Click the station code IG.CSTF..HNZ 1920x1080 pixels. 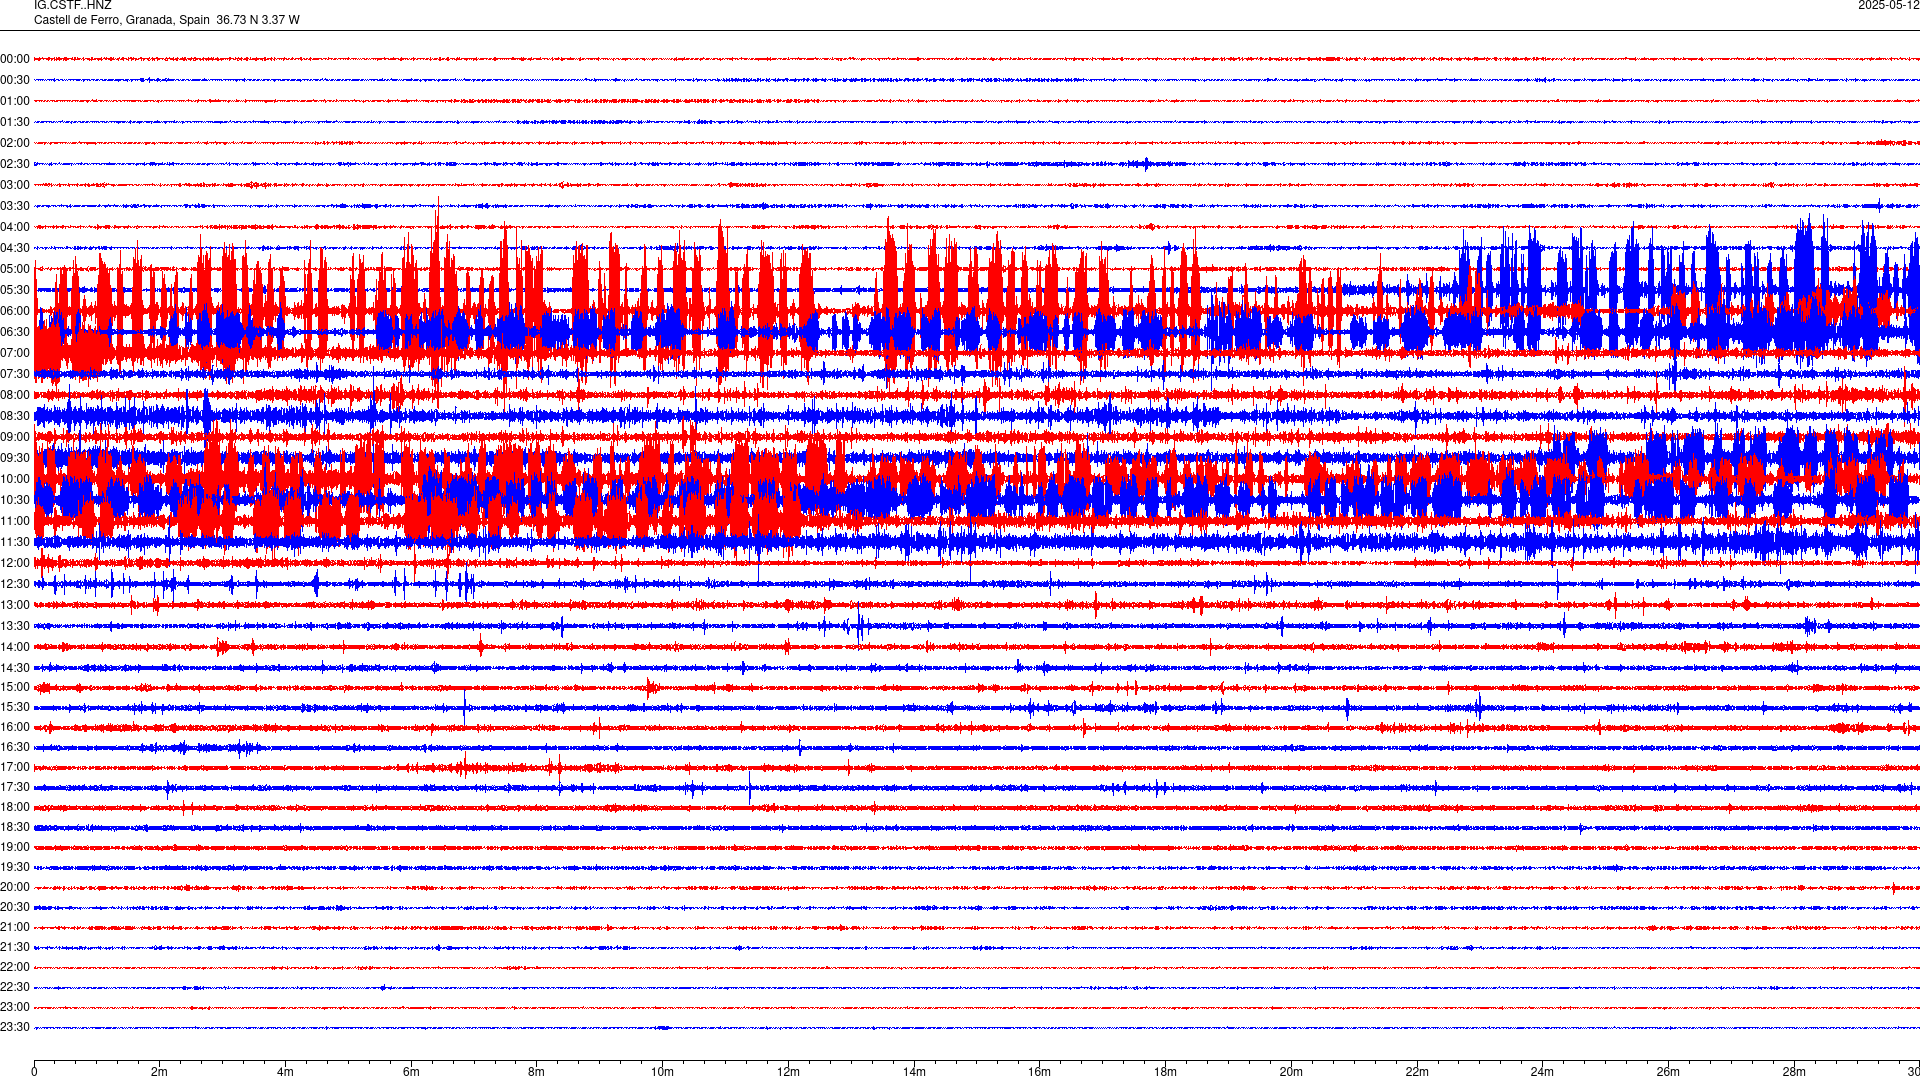(x=72, y=6)
